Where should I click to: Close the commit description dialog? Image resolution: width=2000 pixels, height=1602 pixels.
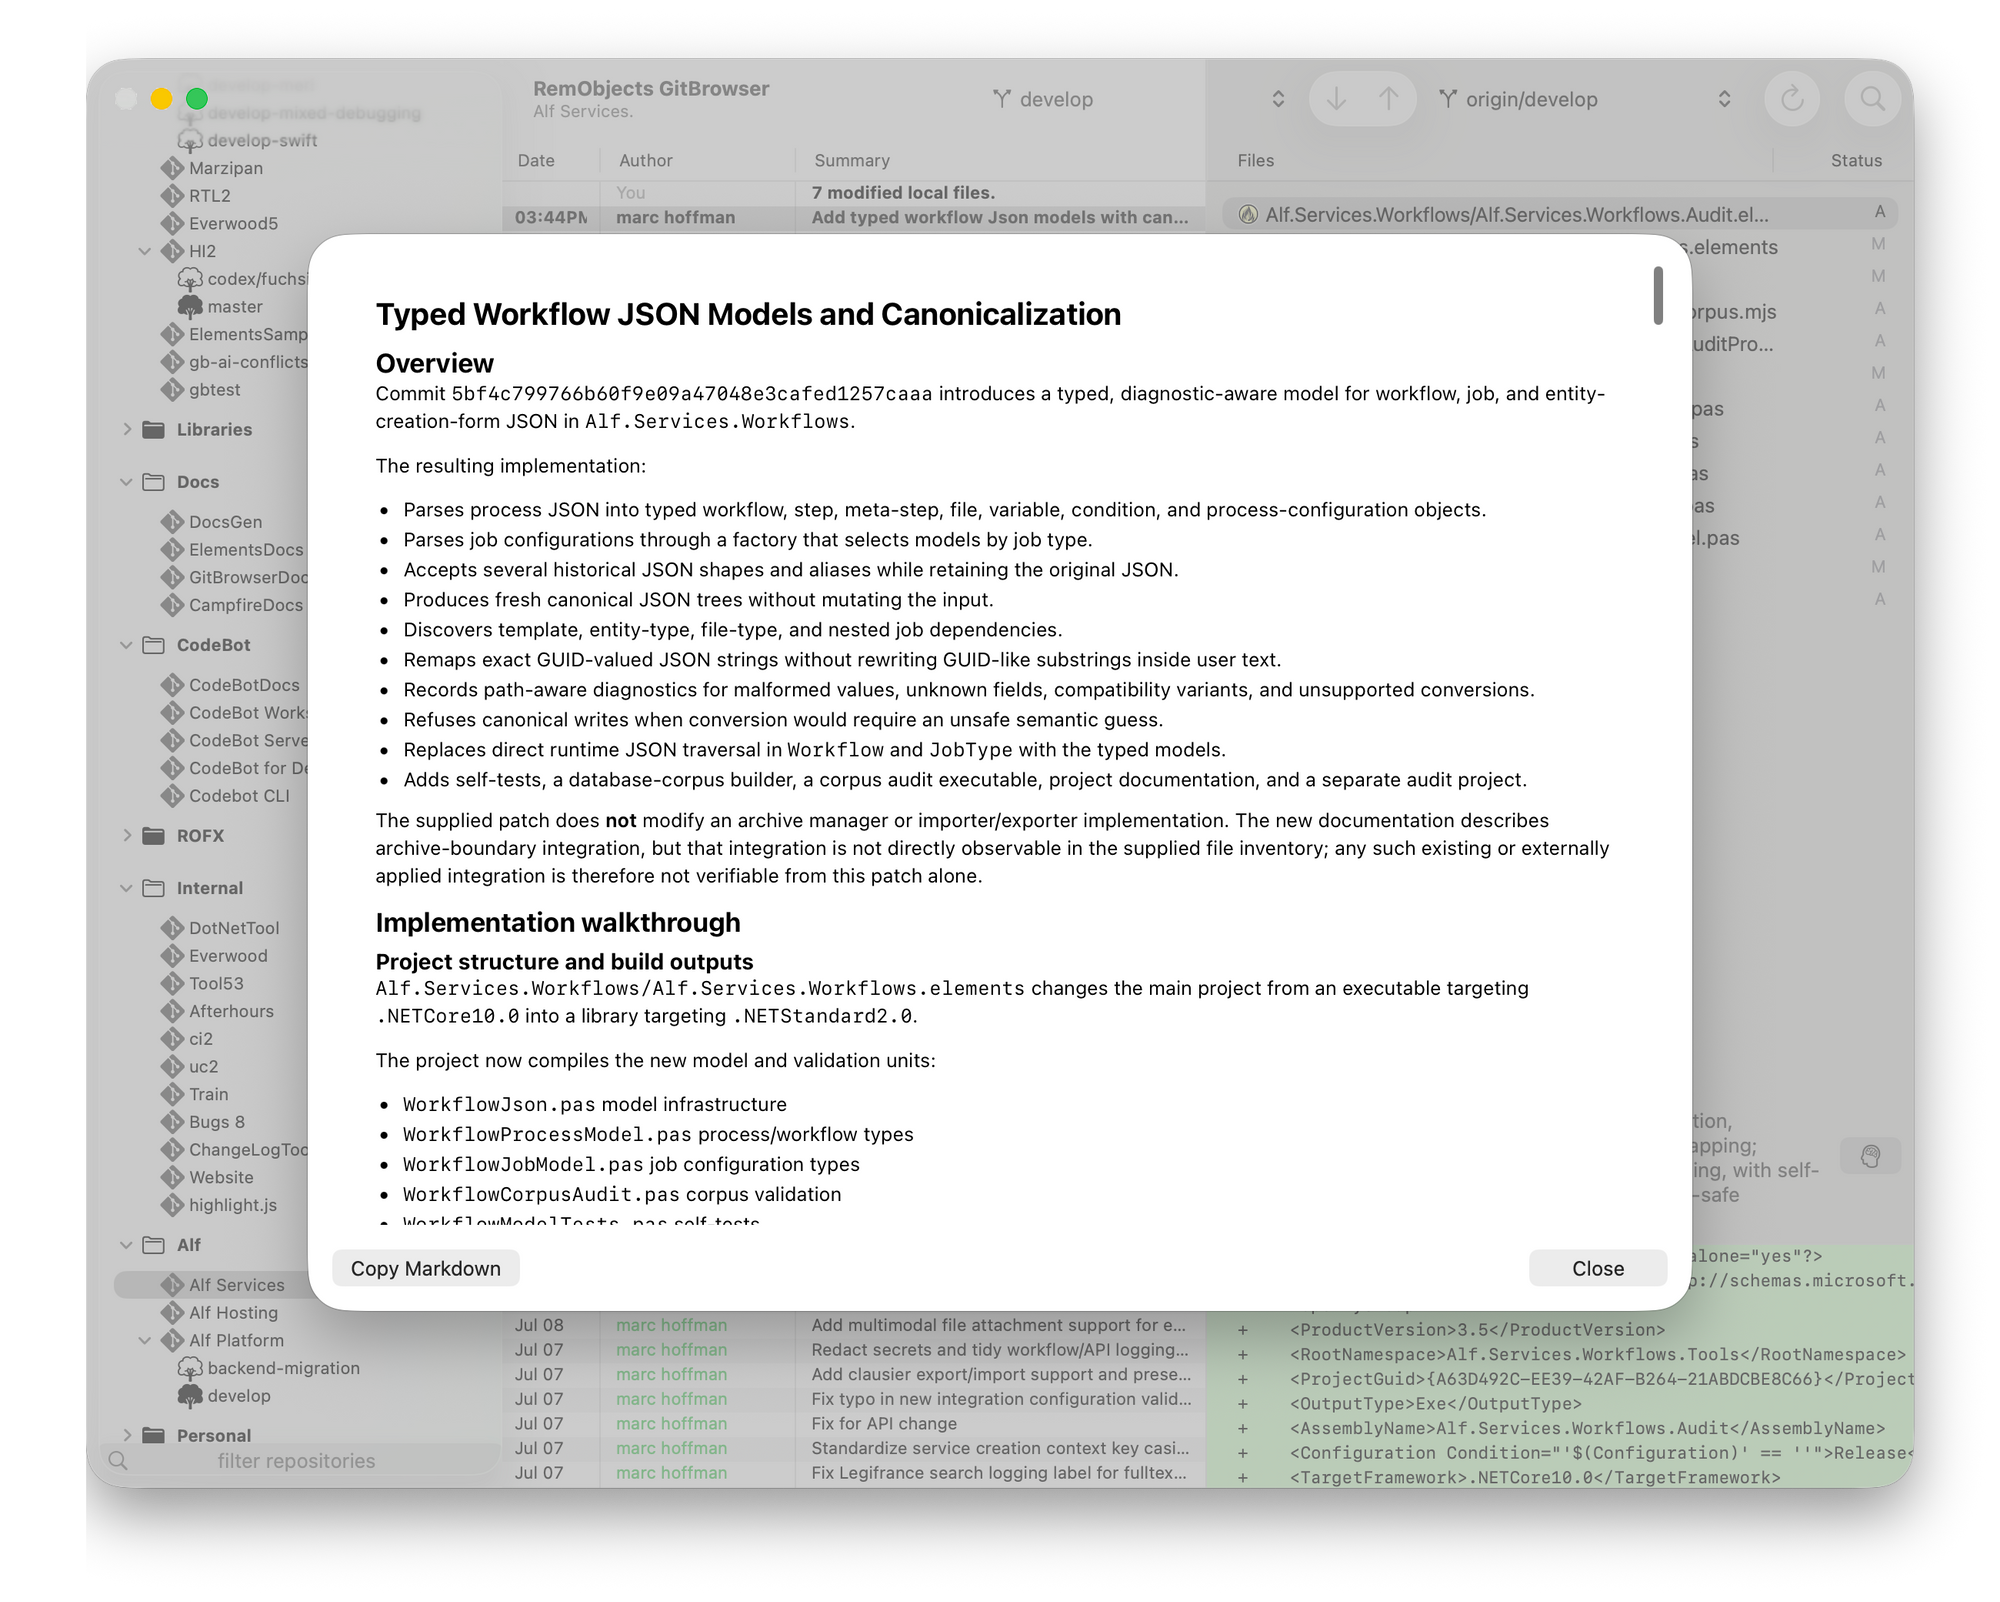(x=1597, y=1268)
